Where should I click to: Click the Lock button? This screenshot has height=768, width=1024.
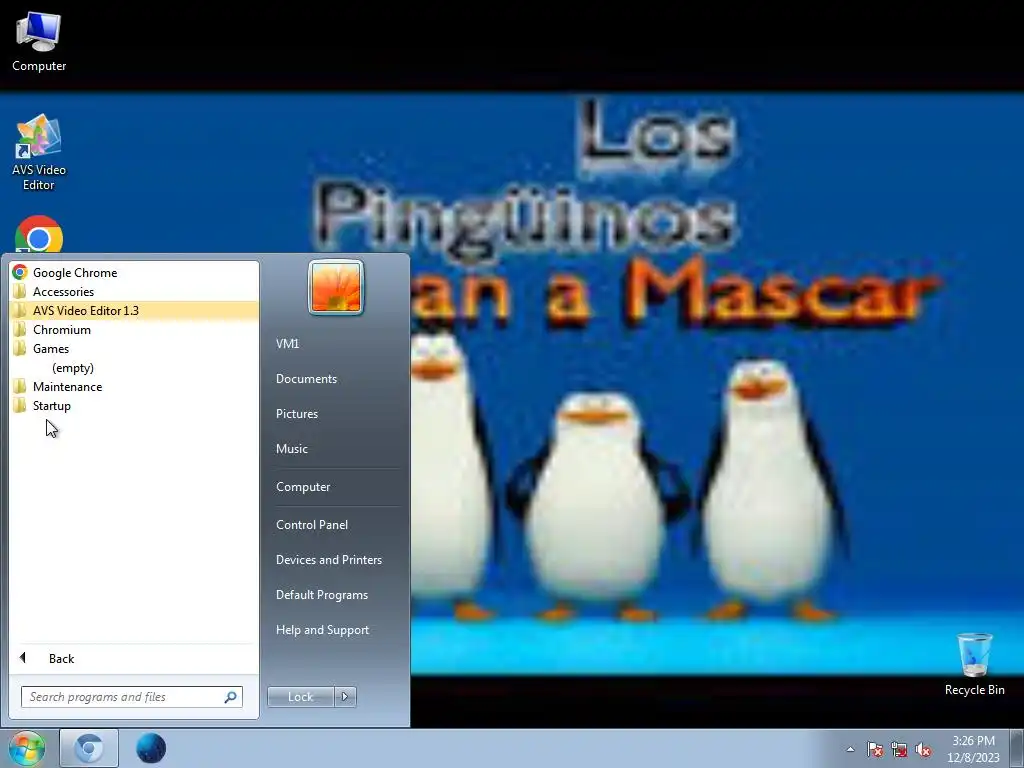300,697
